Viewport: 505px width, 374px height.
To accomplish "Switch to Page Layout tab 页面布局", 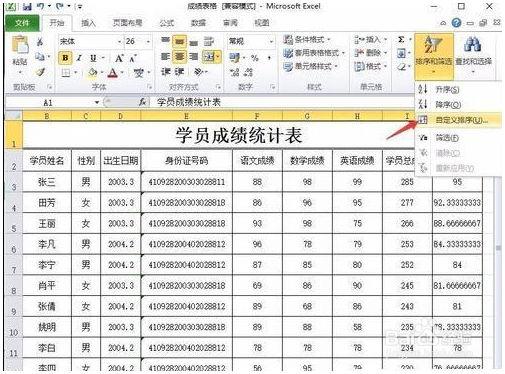I will tap(127, 23).
